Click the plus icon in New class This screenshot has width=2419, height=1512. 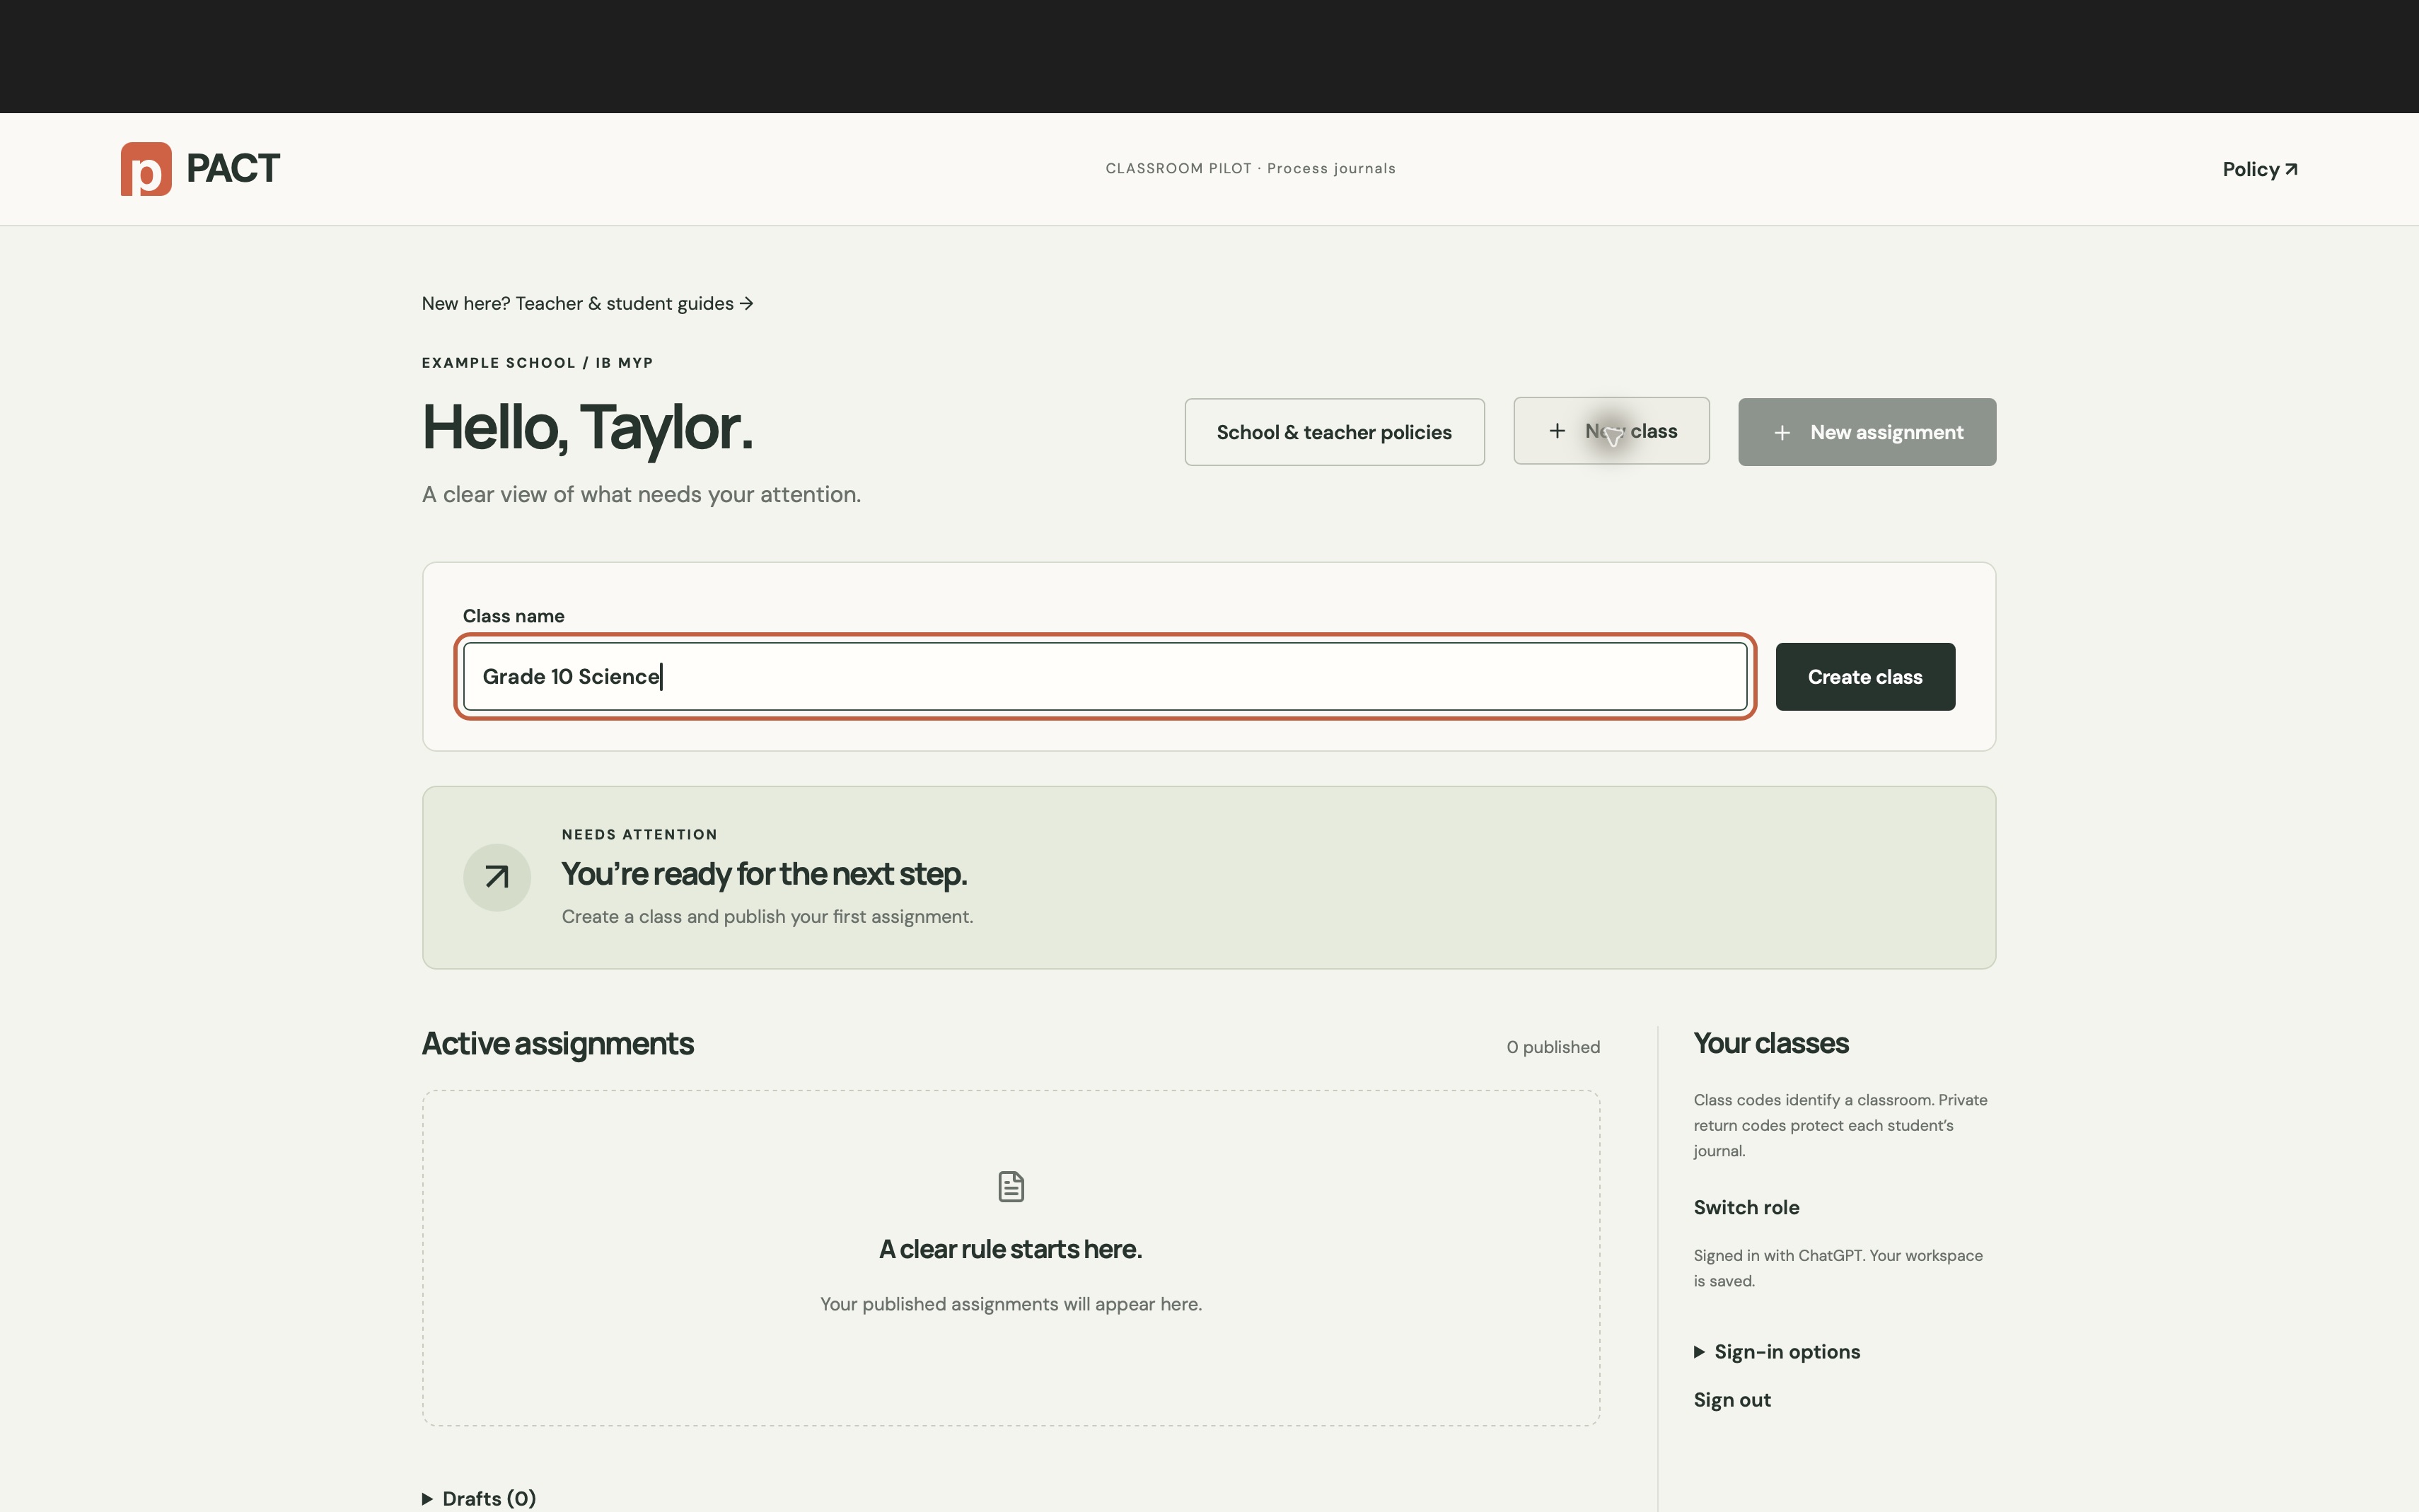(x=1557, y=431)
